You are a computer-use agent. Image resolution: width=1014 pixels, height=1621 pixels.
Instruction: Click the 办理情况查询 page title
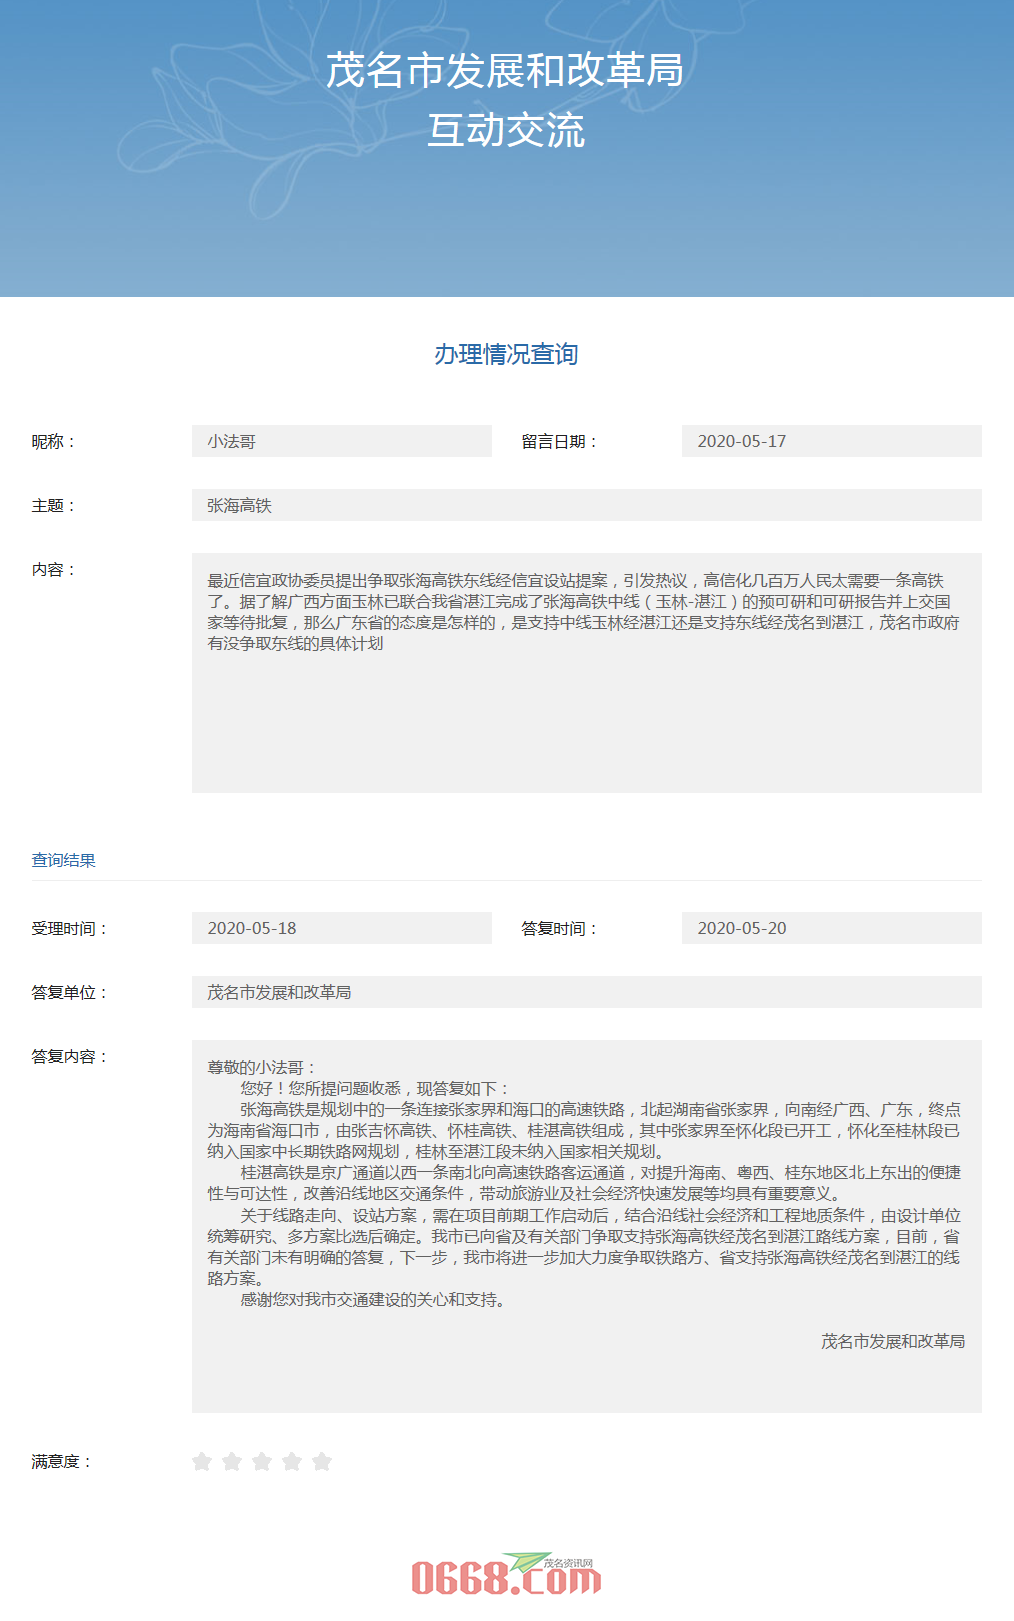506,354
